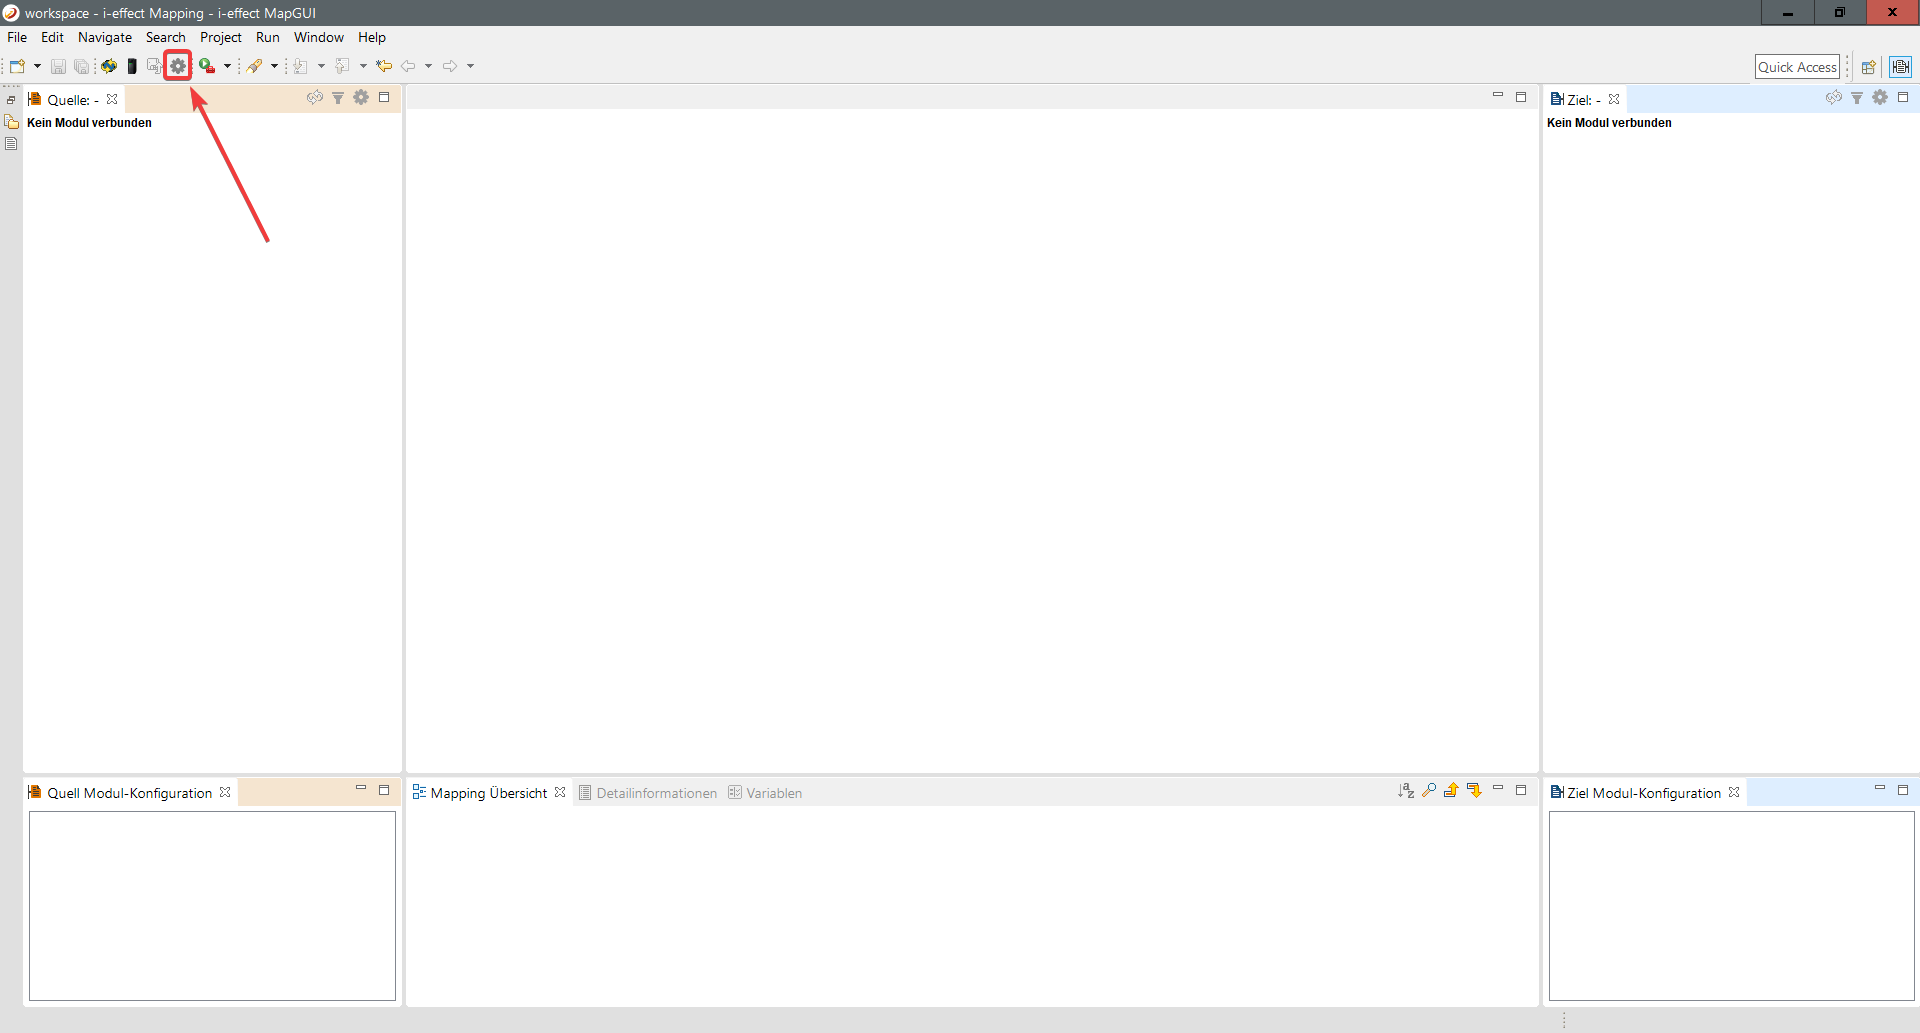Click the Open Perspective icon
Image resolution: width=1920 pixels, height=1033 pixels.
(x=1868, y=67)
